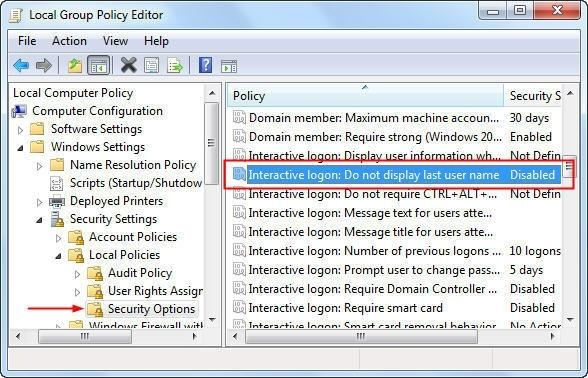Select Interactive logon: Do not require CTRL+ALT policy
The height and width of the screenshot is (378, 588).
396,194
